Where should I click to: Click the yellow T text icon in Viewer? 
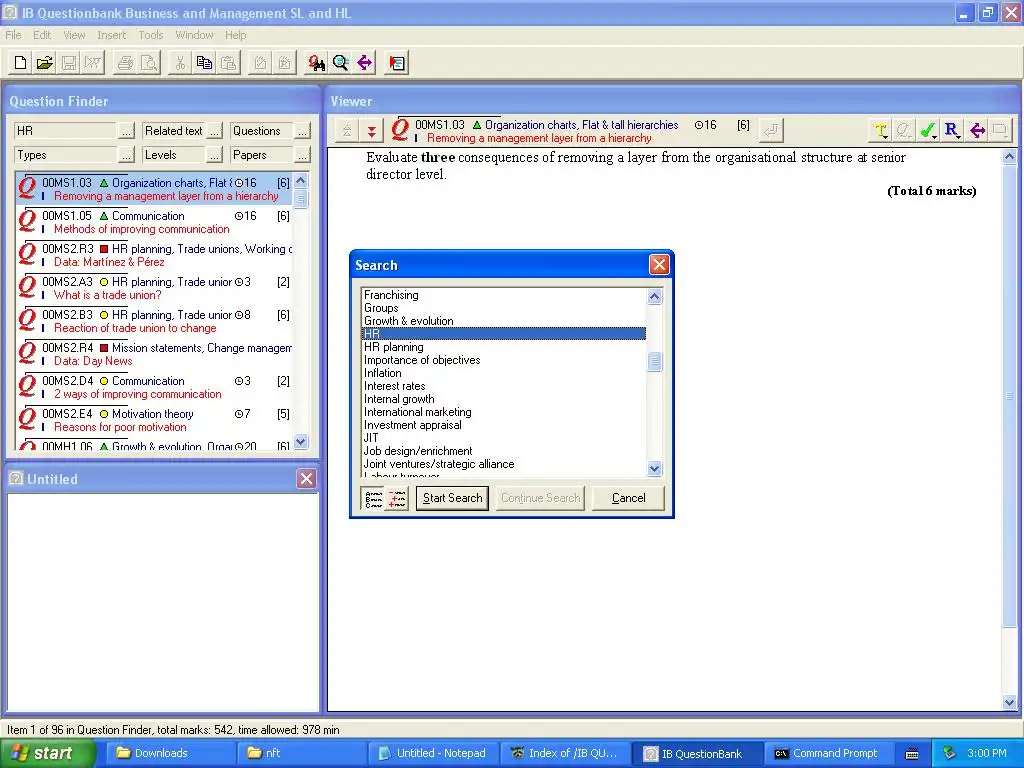tap(881, 131)
